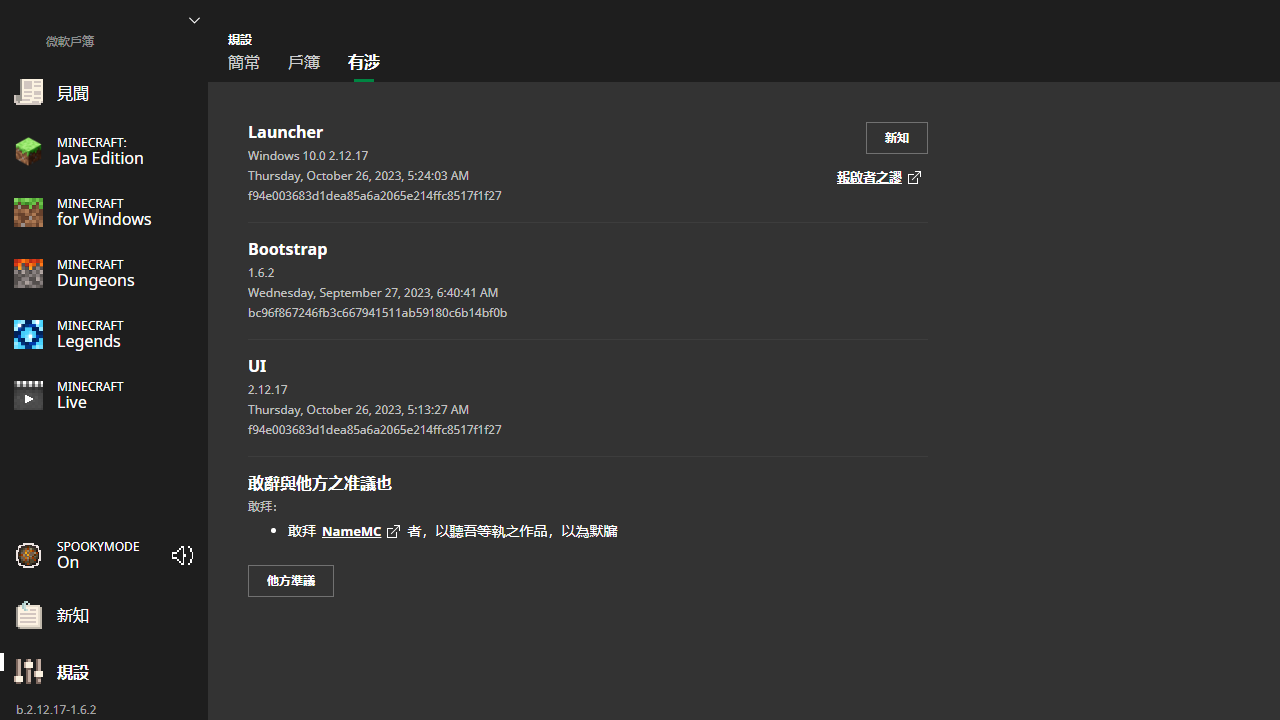Select the Minecraft for Windows dirt block icon
The width and height of the screenshot is (1280, 720).
pos(28,212)
